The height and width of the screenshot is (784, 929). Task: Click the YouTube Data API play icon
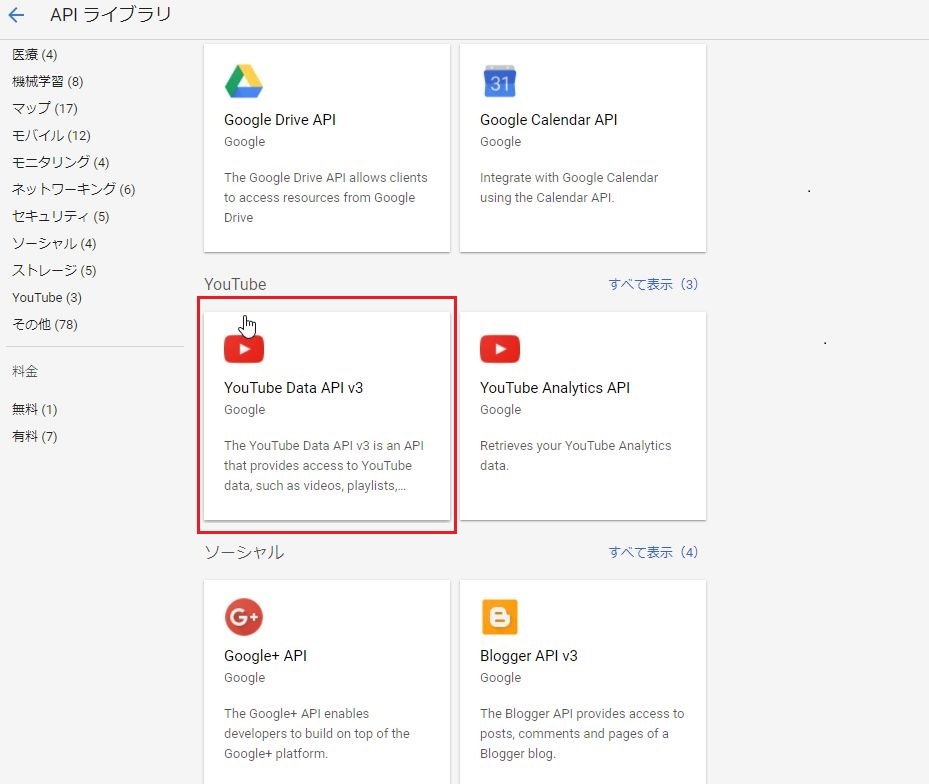[x=244, y=349]
